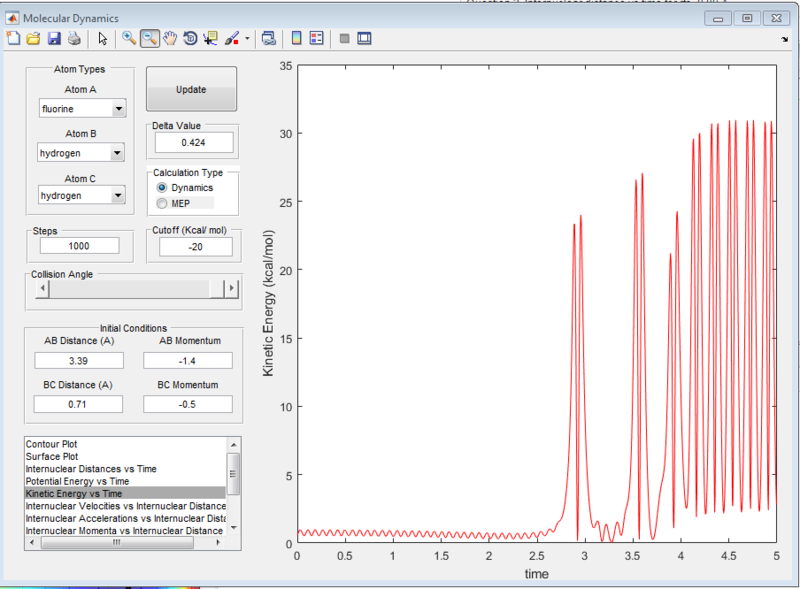
Task: Select the Zoom In magnifier tool
Action: point(129,39)
